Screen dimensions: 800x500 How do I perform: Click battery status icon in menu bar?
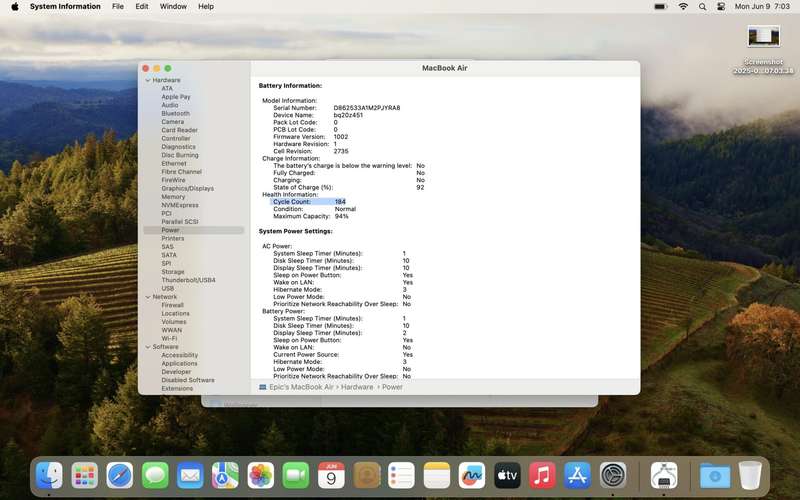(661, 7)
